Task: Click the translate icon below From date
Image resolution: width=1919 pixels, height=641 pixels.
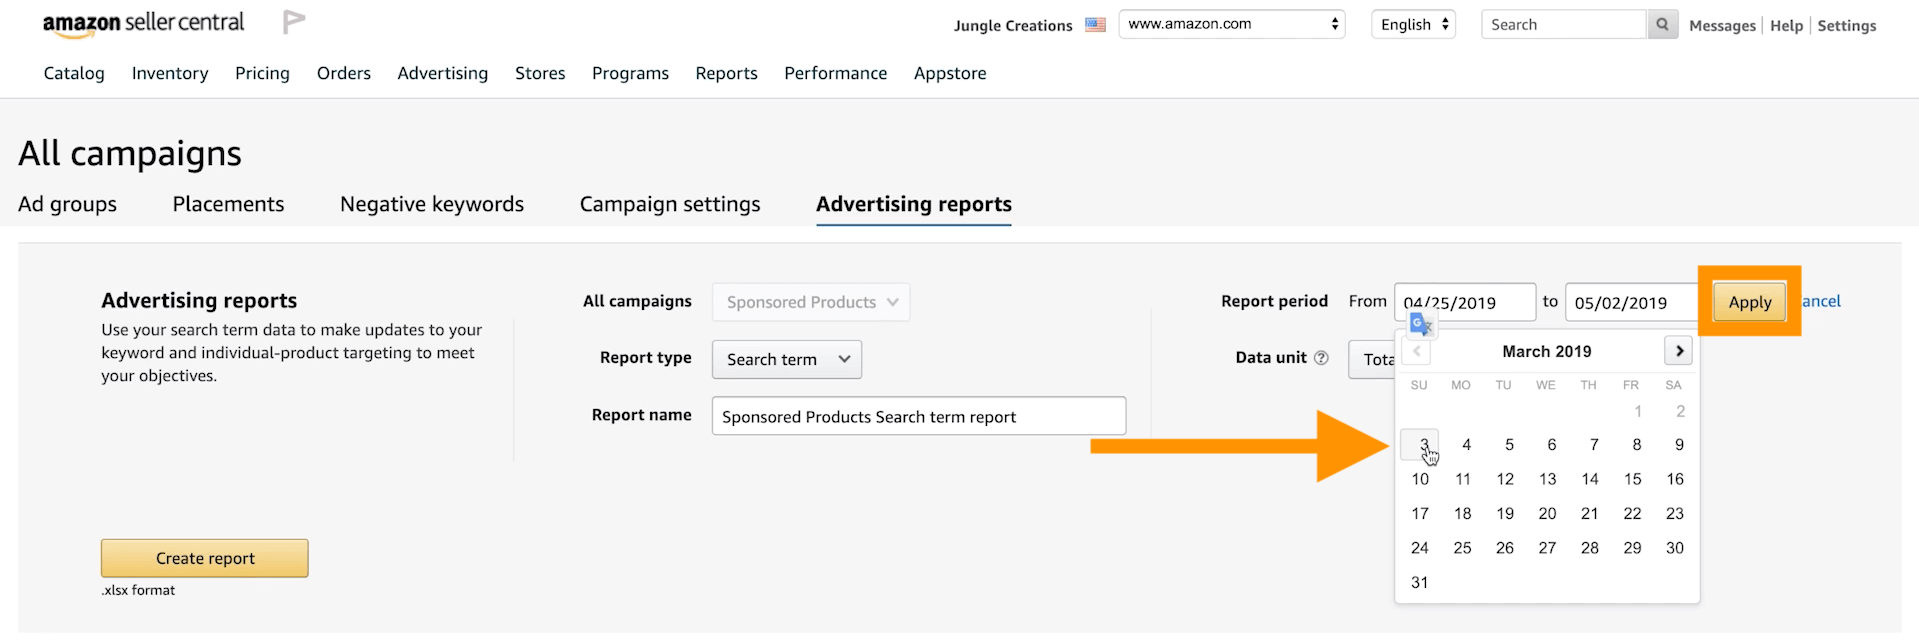Action: click(x=1420, y=324)
